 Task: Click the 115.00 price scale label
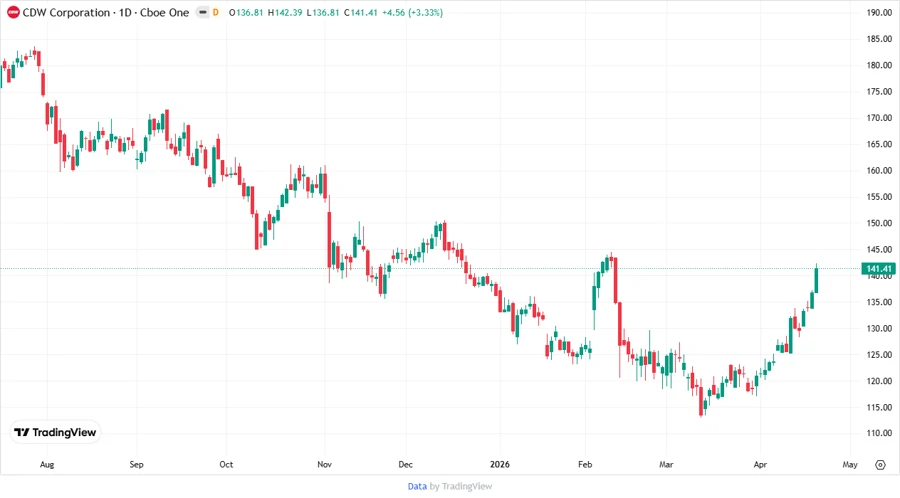point(879,407)
